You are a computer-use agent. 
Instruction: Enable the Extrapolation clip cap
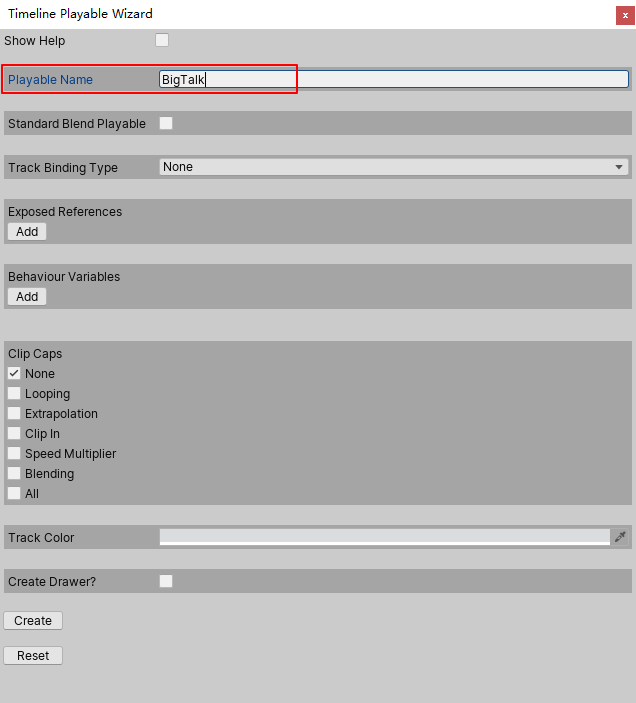(14, 413)
